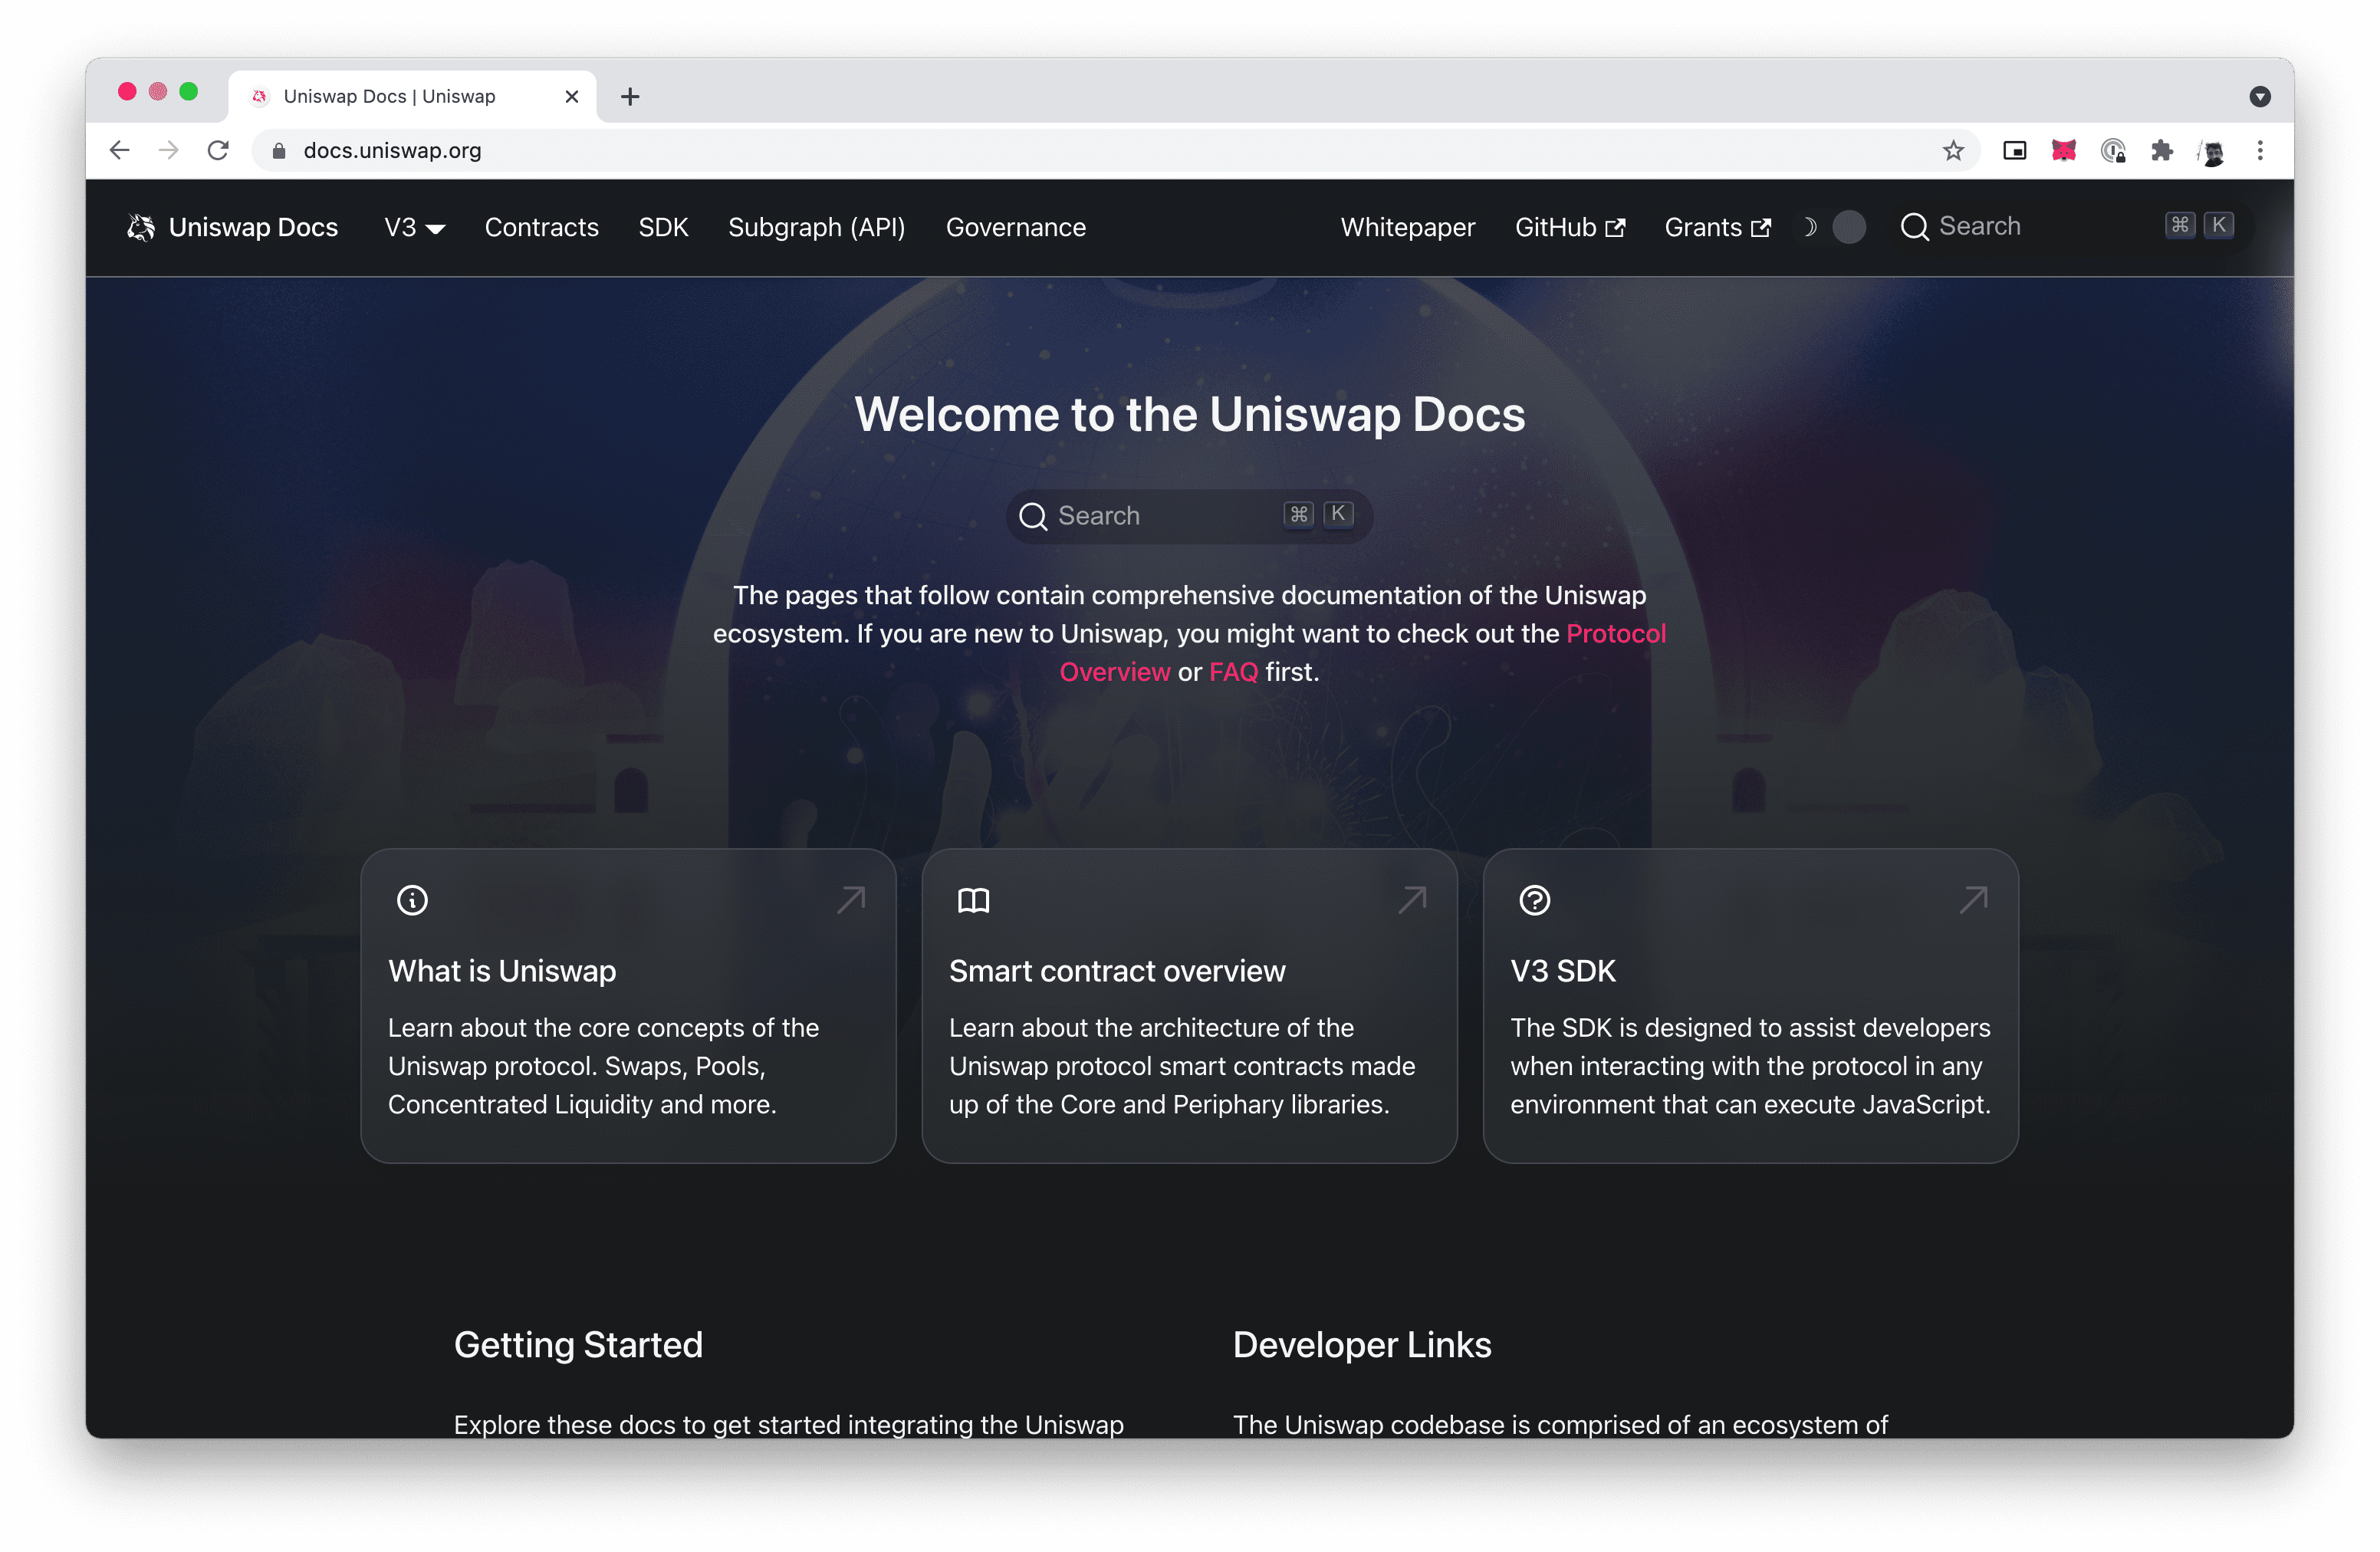
Task: Open the FAQ link
Action: [x=1233, y=672]
